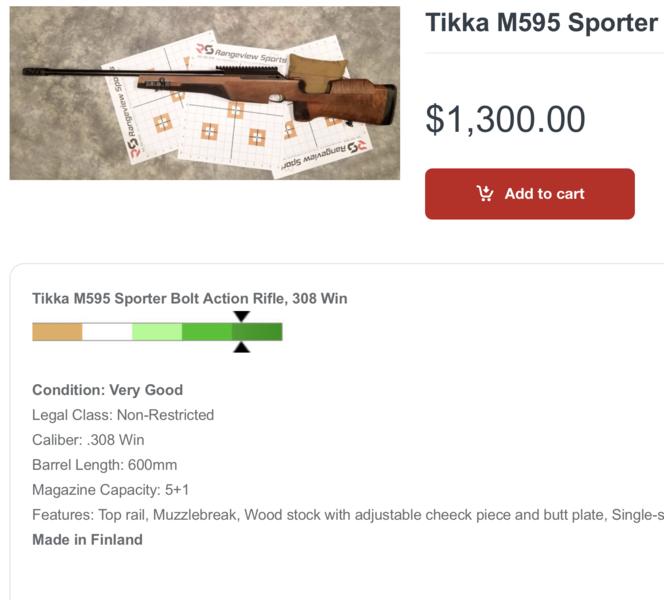Viewport: 664px width, 600px height.
Task: Select the tan segment of condition bar
Action: (57, 332)
